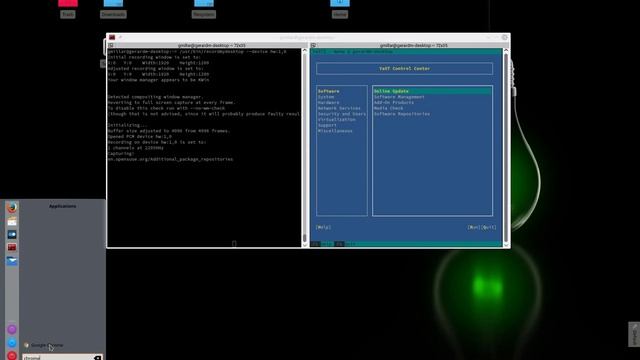This screenshot has width=640, height=360.
Task: Open the Downloads desktop folder
Action: tap(113, 9)
